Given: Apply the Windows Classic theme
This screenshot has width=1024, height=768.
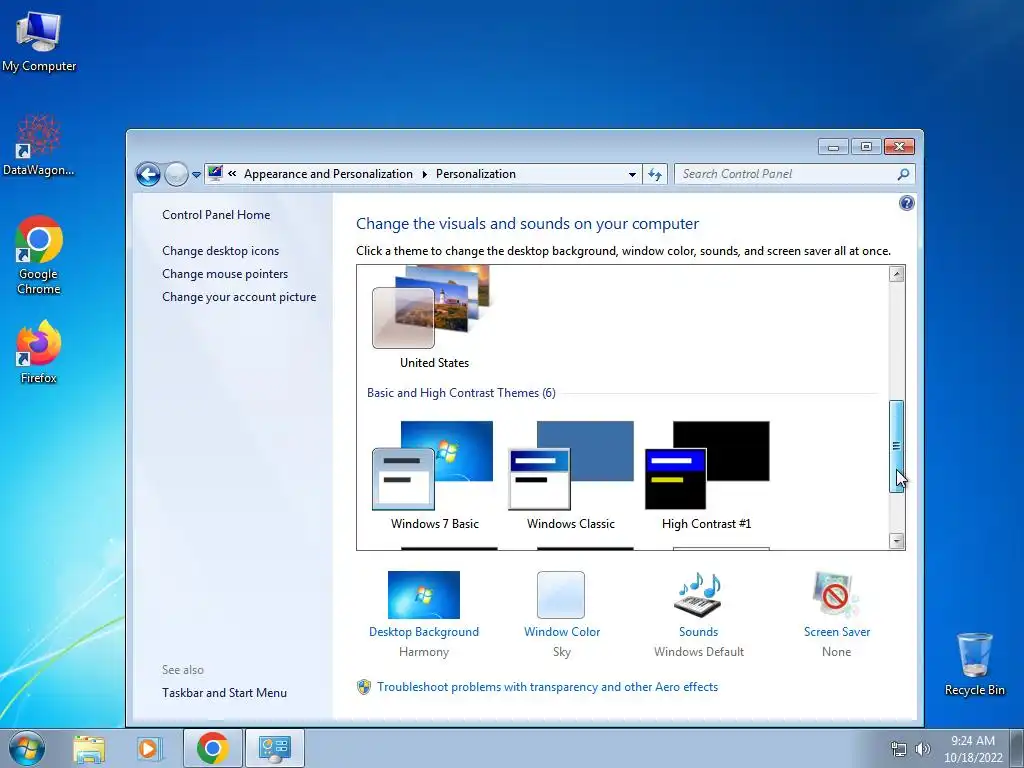Looking at the screenshot, I should pyautogui.click(x=571, y=475).
